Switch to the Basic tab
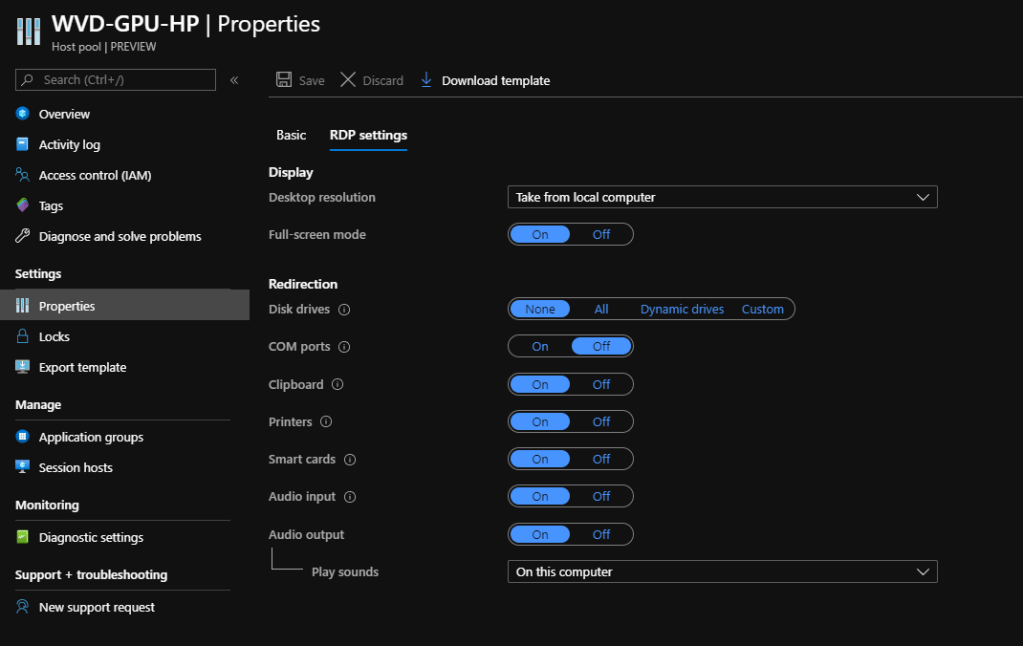 (x=291, y=135)
